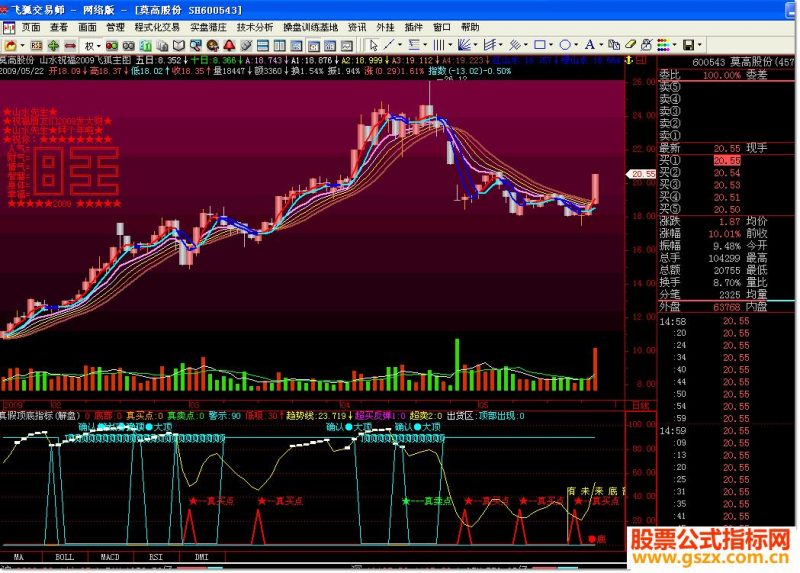Expand the rectangle tool dropdown arrow
The width and height of the screenshot is (800, 573).
[551, 45]
